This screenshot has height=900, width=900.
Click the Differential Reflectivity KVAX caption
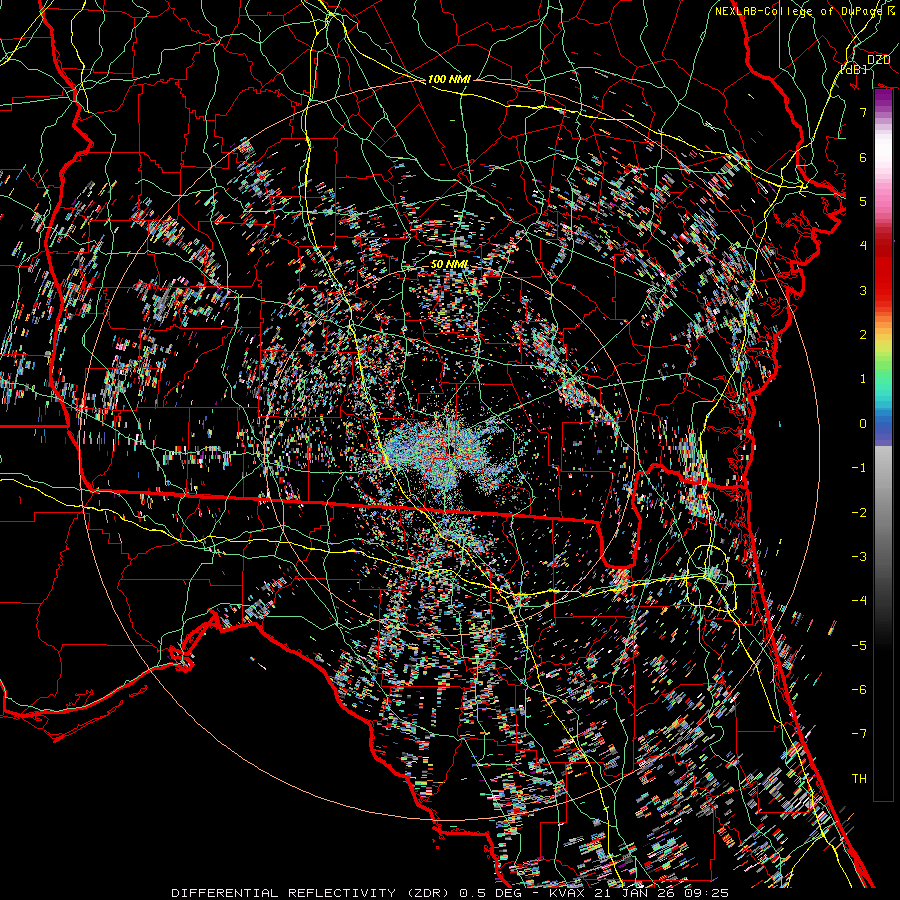pos(450,893)
